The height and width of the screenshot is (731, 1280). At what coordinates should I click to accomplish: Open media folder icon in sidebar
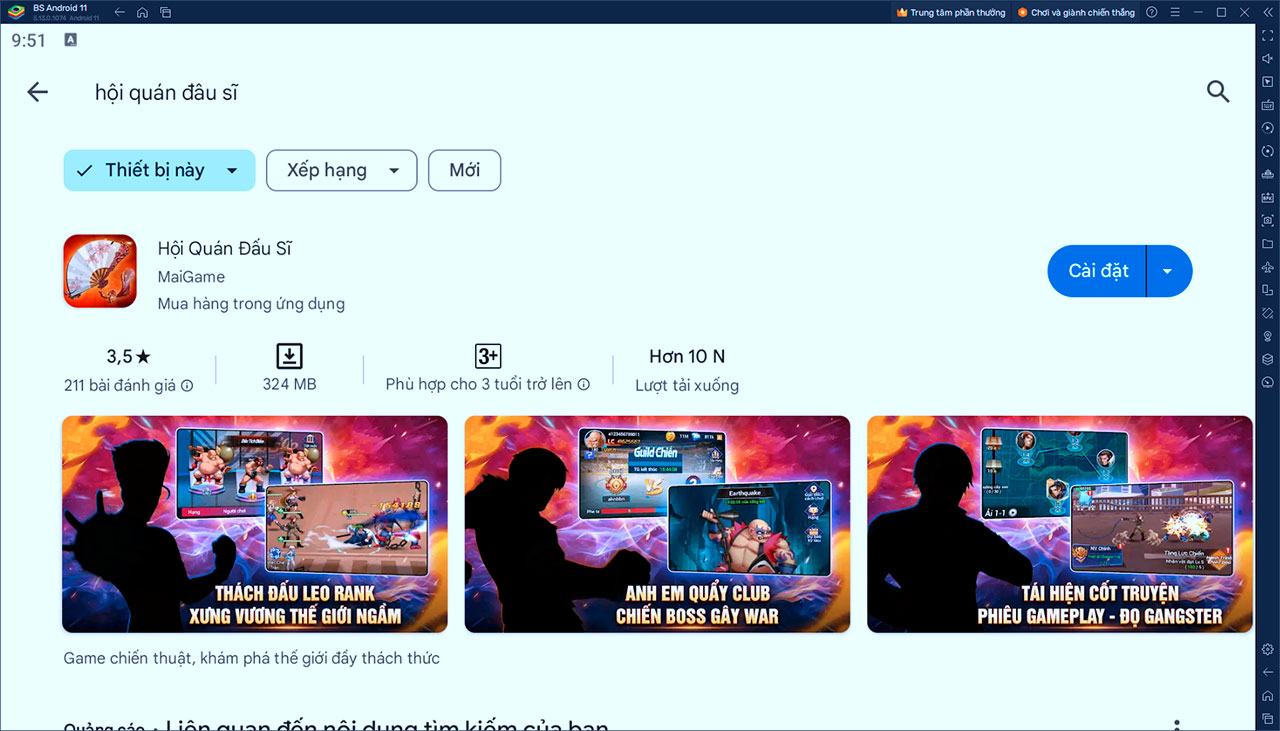(x=1267, y=243)
